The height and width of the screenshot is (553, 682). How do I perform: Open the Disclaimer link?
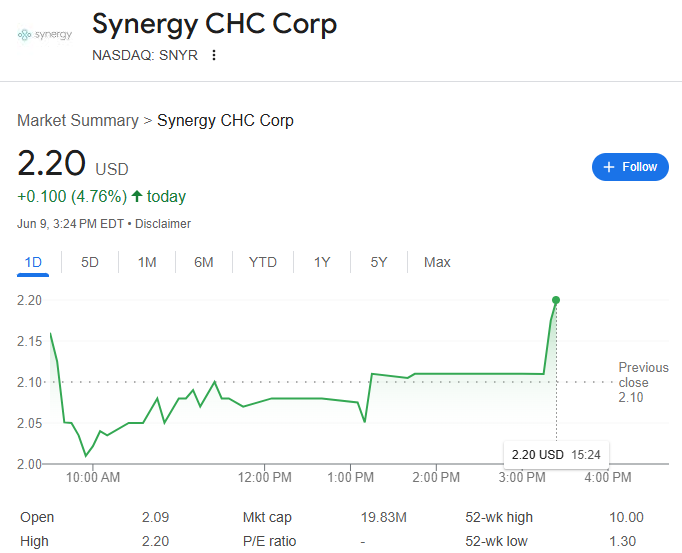click(x=163, y=224)
